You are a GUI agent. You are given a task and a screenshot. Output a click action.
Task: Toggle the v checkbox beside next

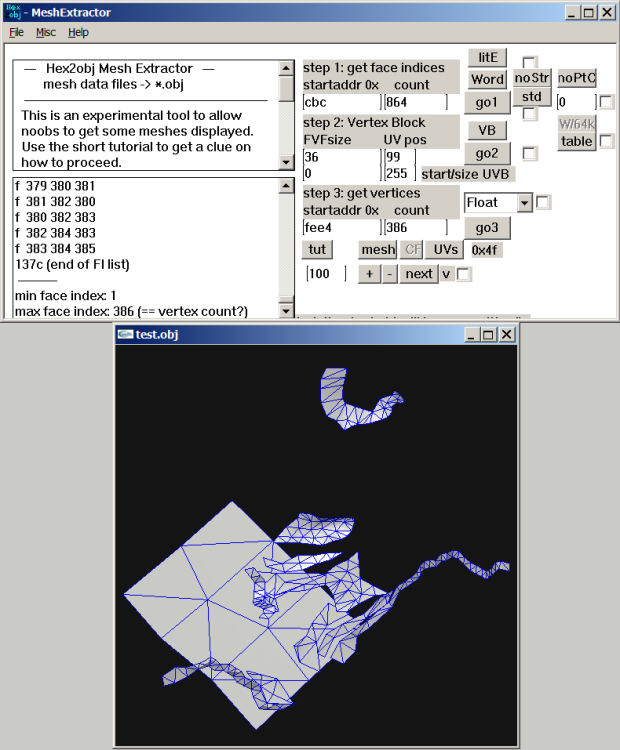463,274
